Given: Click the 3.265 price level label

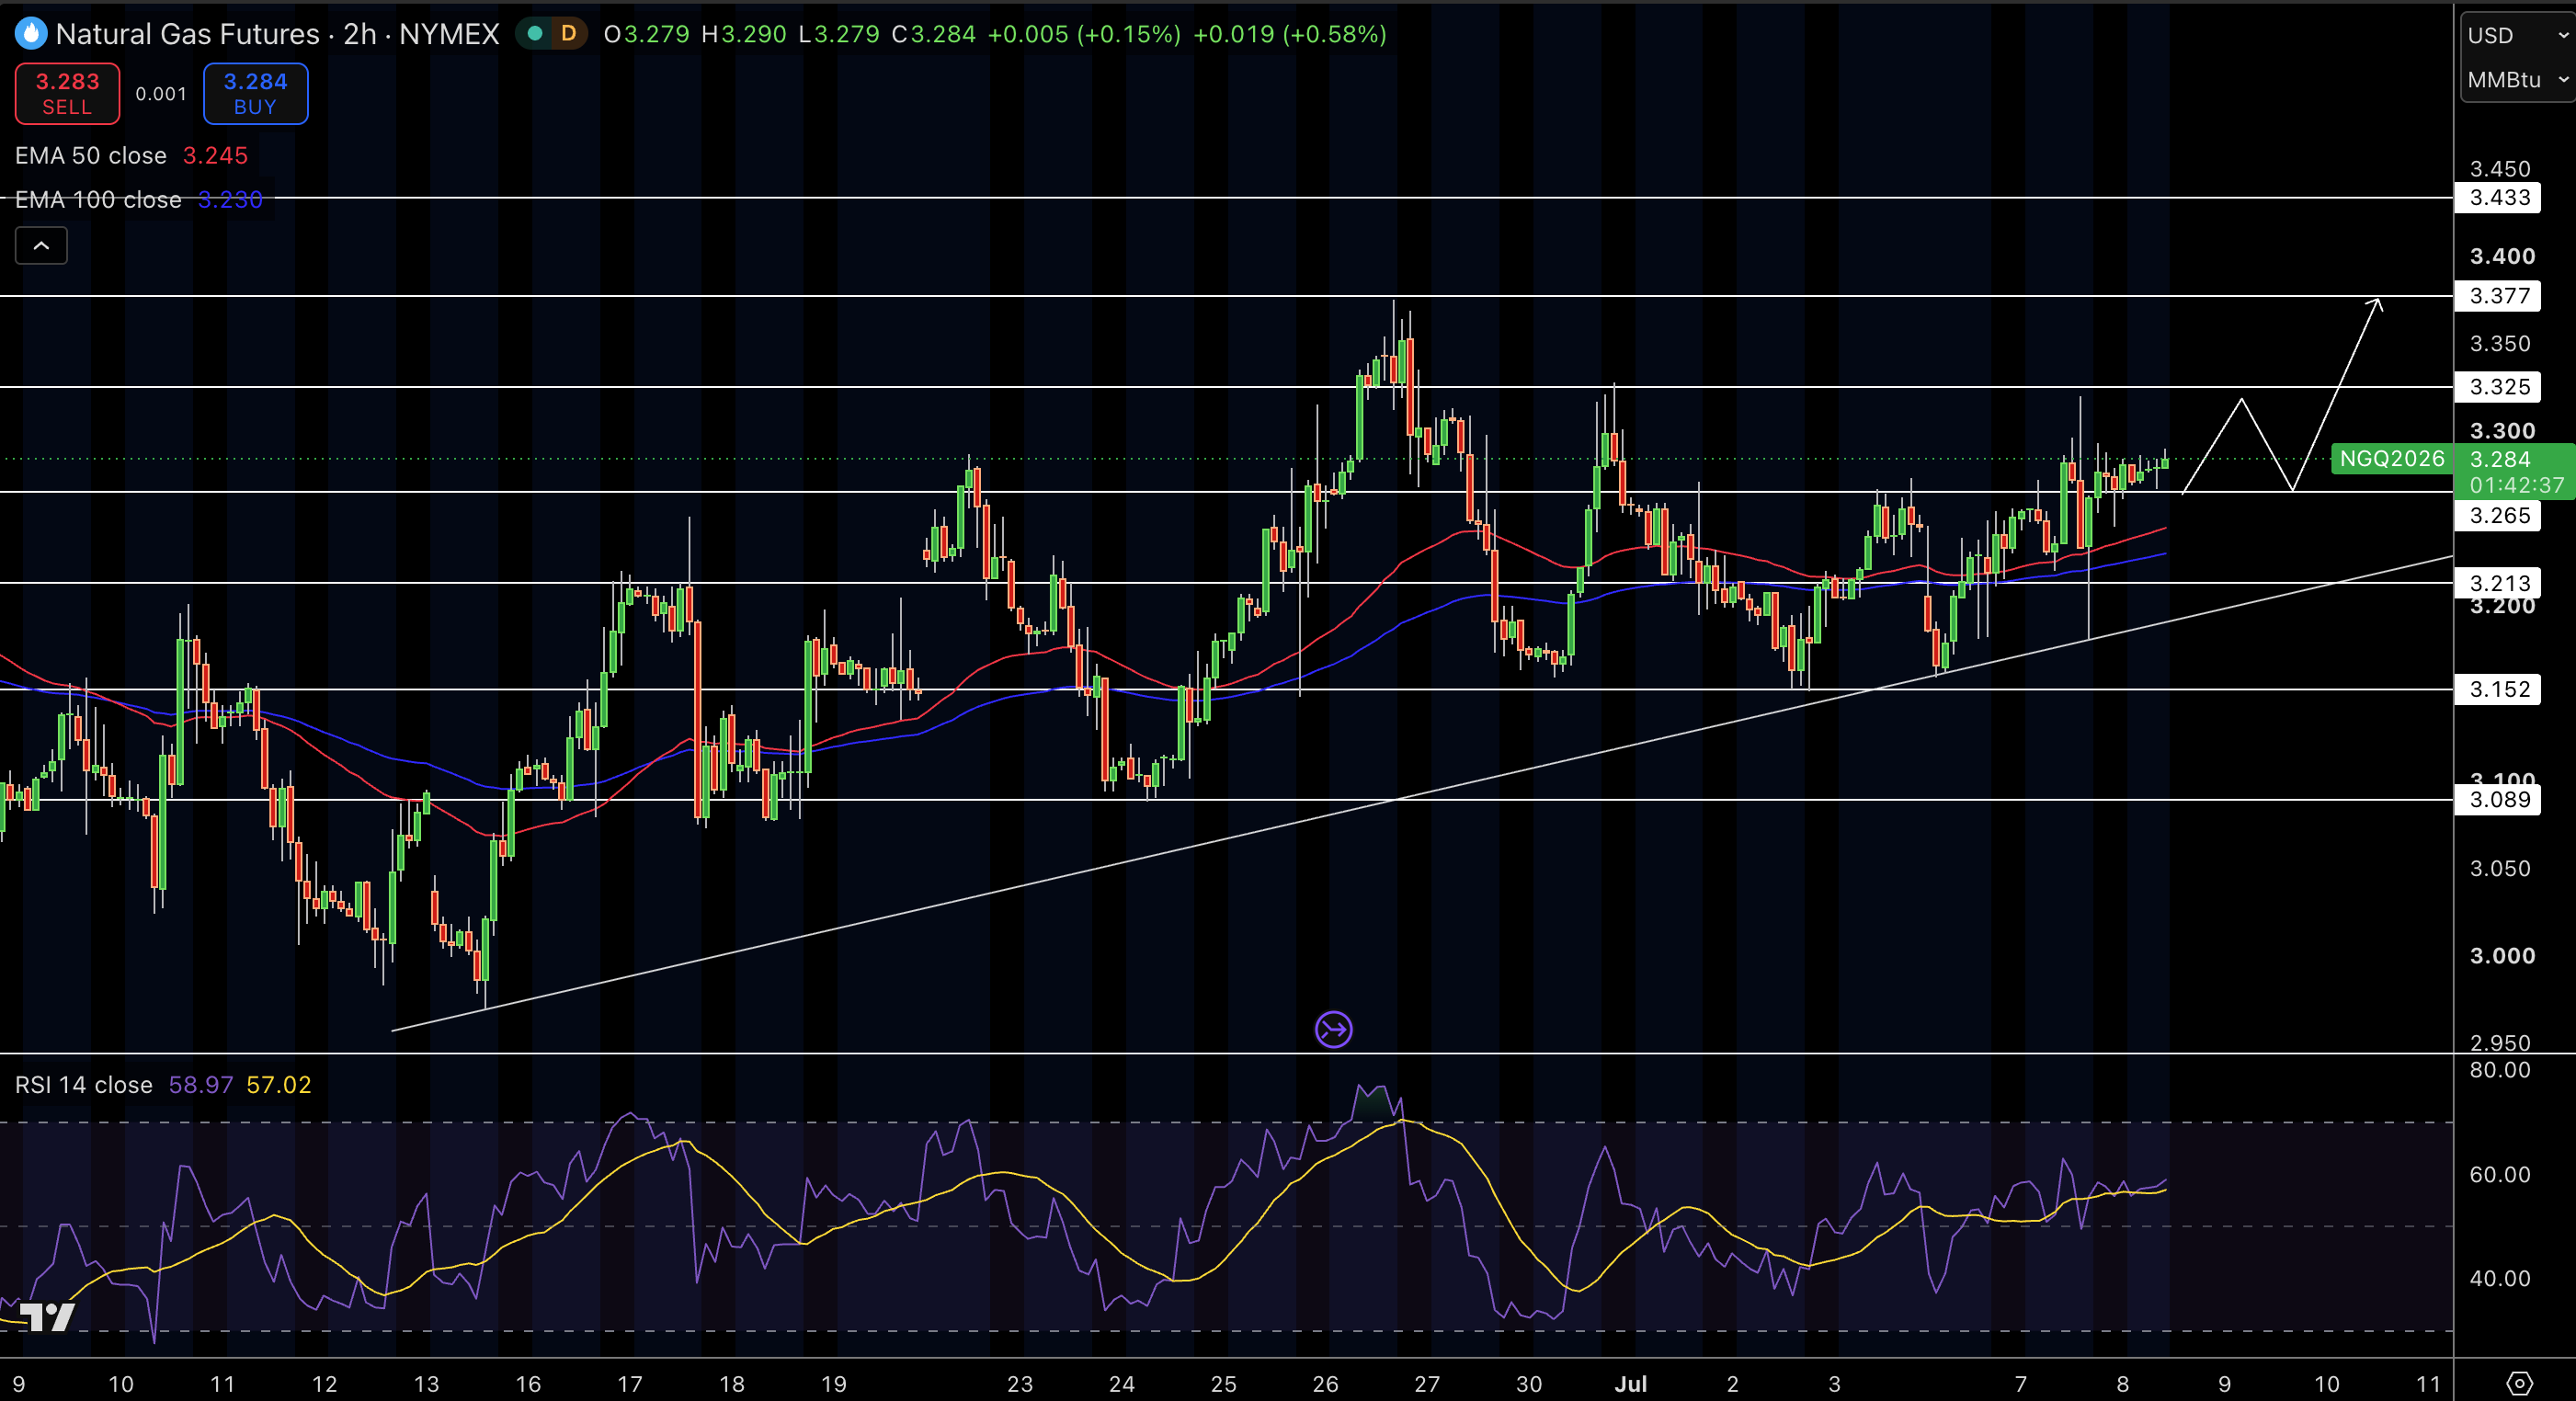Looking at the screenshot, I should coord(2498,516).
